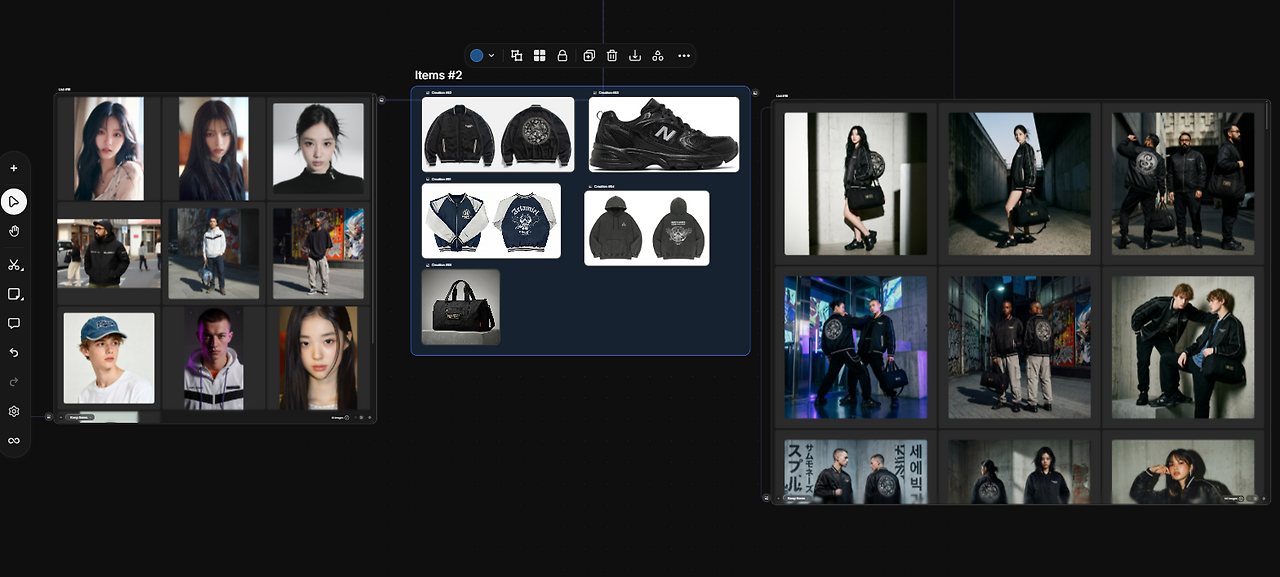Download selection with the download icon
Image resolution: width=1280 pixels, height=577 pixels.
tap(635, 56)
